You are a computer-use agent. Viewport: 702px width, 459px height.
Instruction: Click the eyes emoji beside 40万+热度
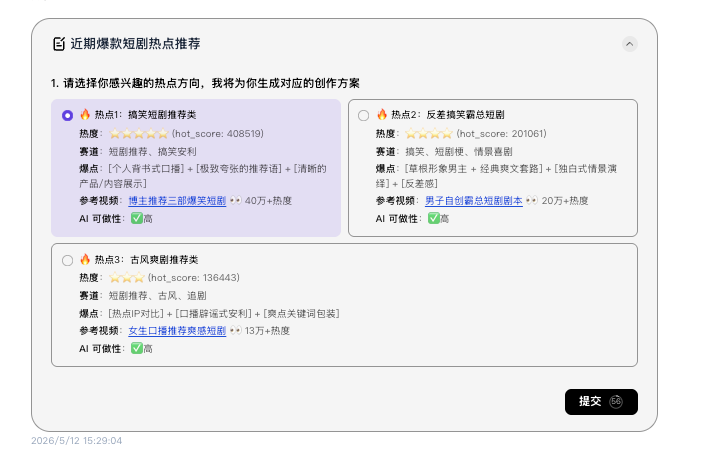click(x=235, y=201)
